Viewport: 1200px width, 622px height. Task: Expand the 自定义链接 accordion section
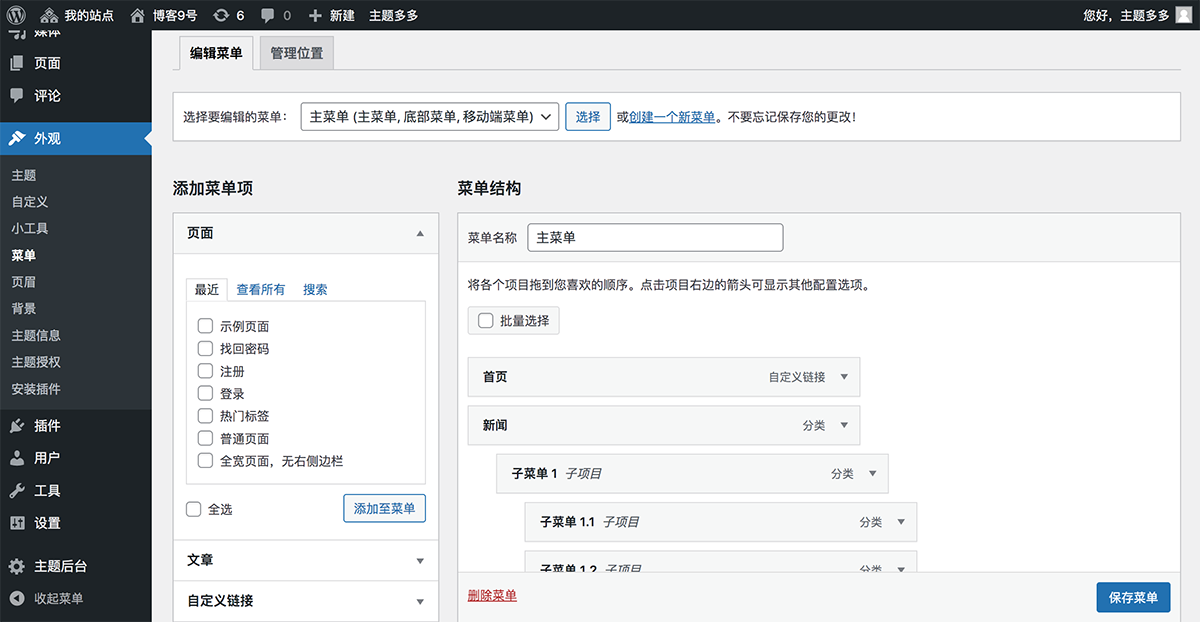[x=305, y=601]
